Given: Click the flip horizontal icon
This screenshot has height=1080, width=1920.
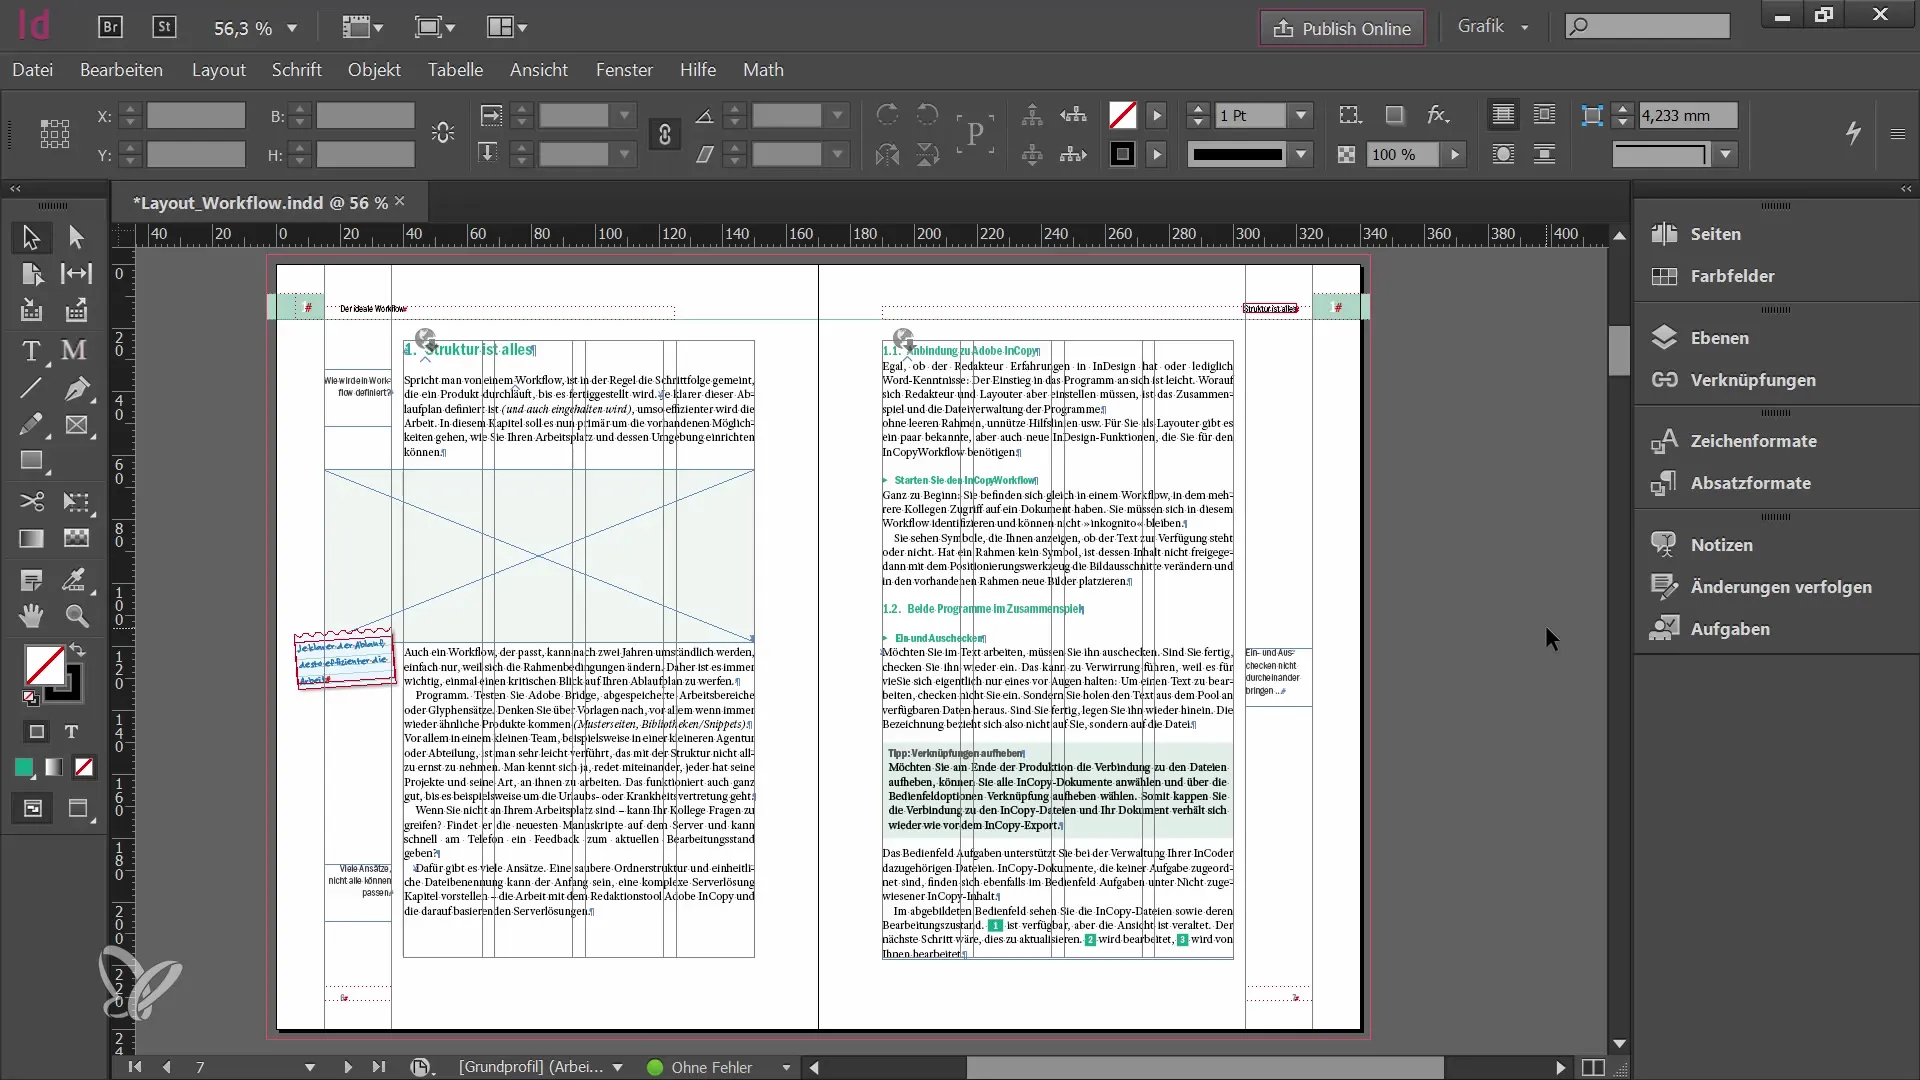Looking at the screenshot, I should 886,154.
